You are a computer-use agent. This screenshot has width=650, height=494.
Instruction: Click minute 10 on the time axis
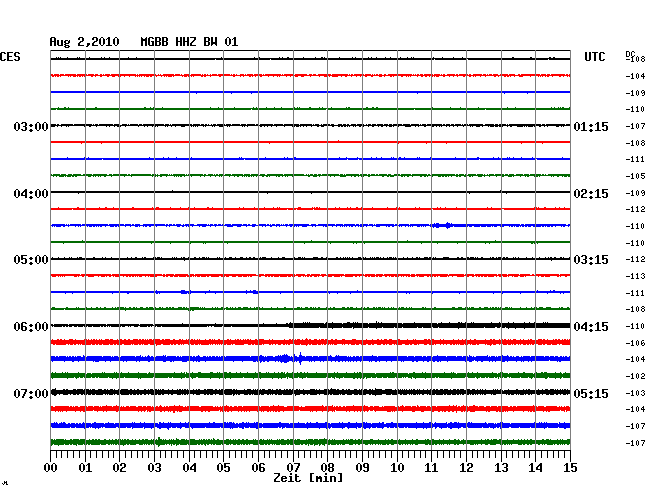click(x=397, y=468)
